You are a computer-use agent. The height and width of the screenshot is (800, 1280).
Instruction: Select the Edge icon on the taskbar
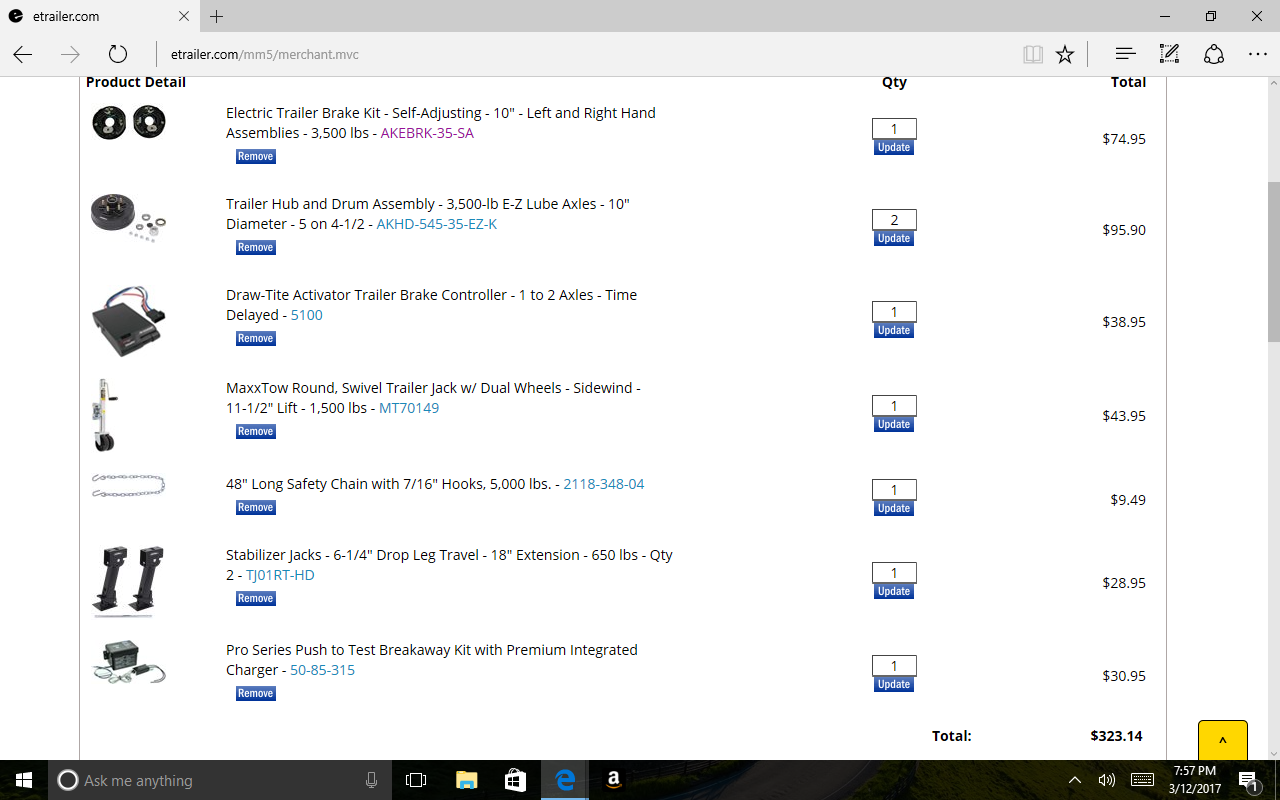(565, 780)
